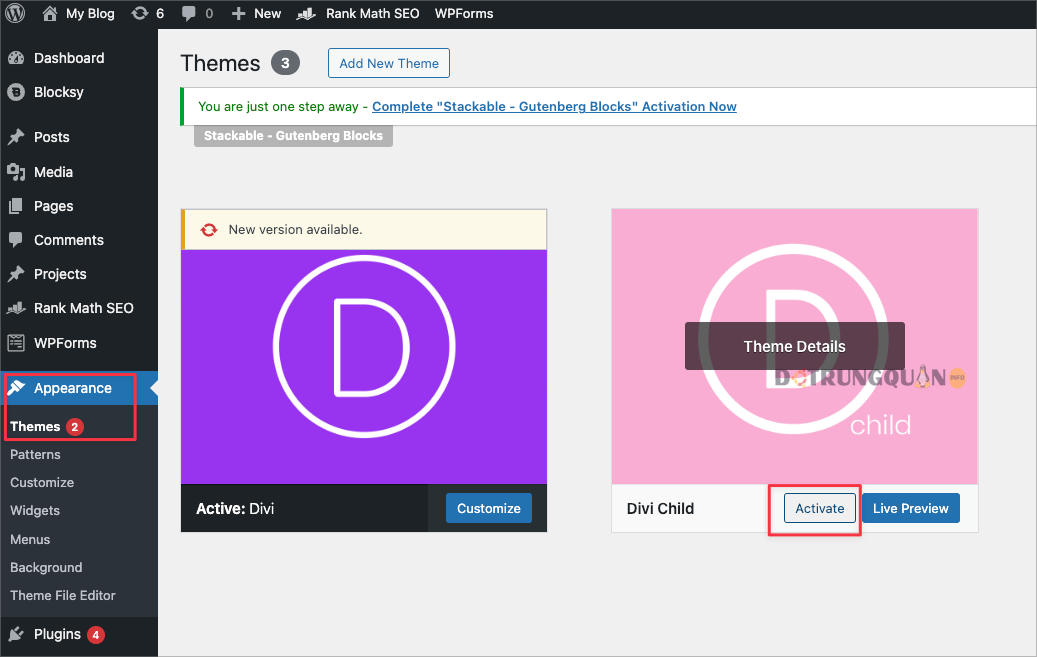This screenshot has width=1037, height=657.
Task: Open the New content menu
Action: (267, 13)
